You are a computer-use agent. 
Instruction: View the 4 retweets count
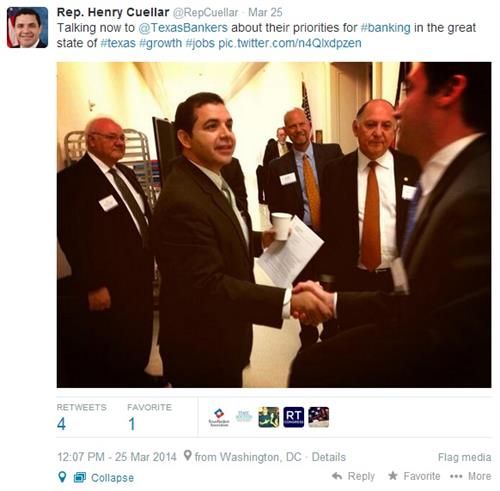coord(61,424)
